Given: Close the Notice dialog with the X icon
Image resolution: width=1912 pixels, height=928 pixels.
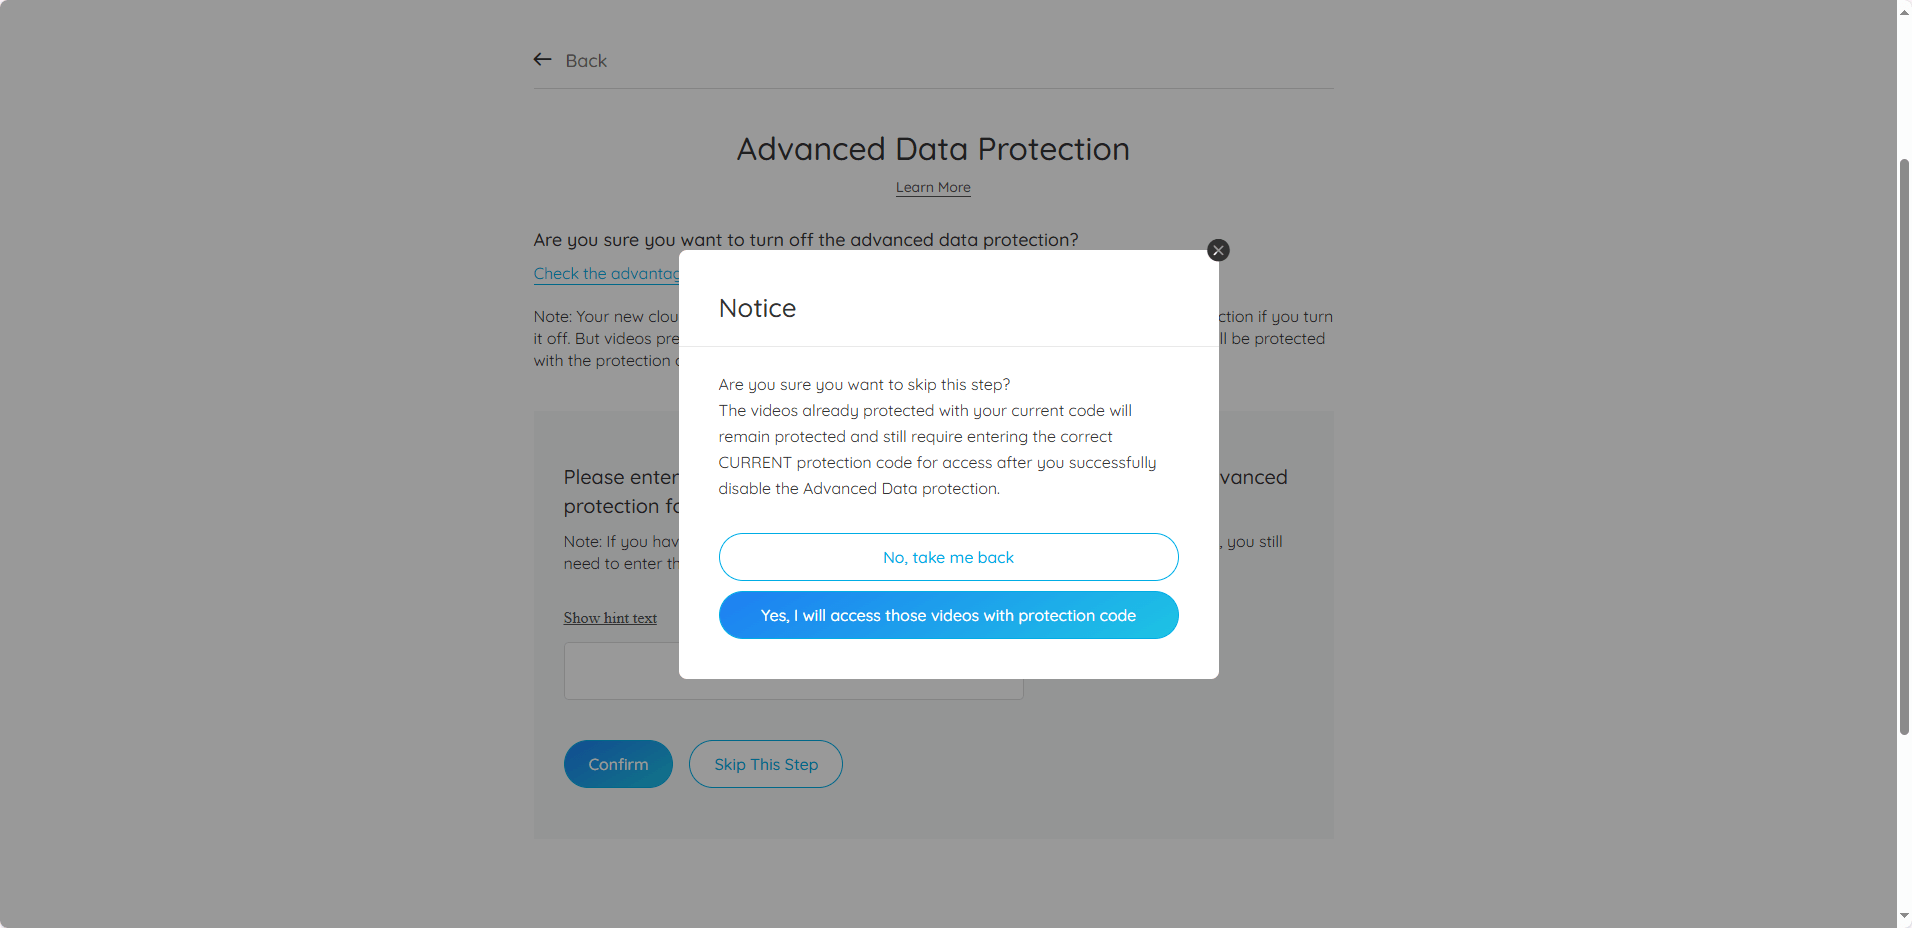Looking at the screenshot, I should point(1218,250).
